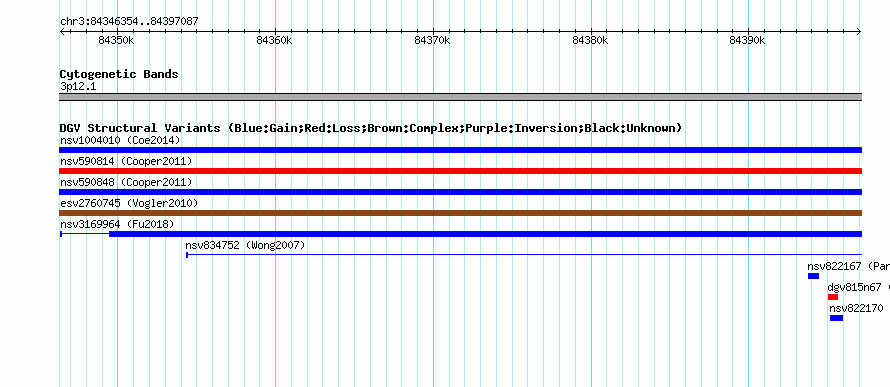Open the nsv3169964 (Fu2018) label
The width and height of the screenshot is (890, 387).
(x=117, y=224)
